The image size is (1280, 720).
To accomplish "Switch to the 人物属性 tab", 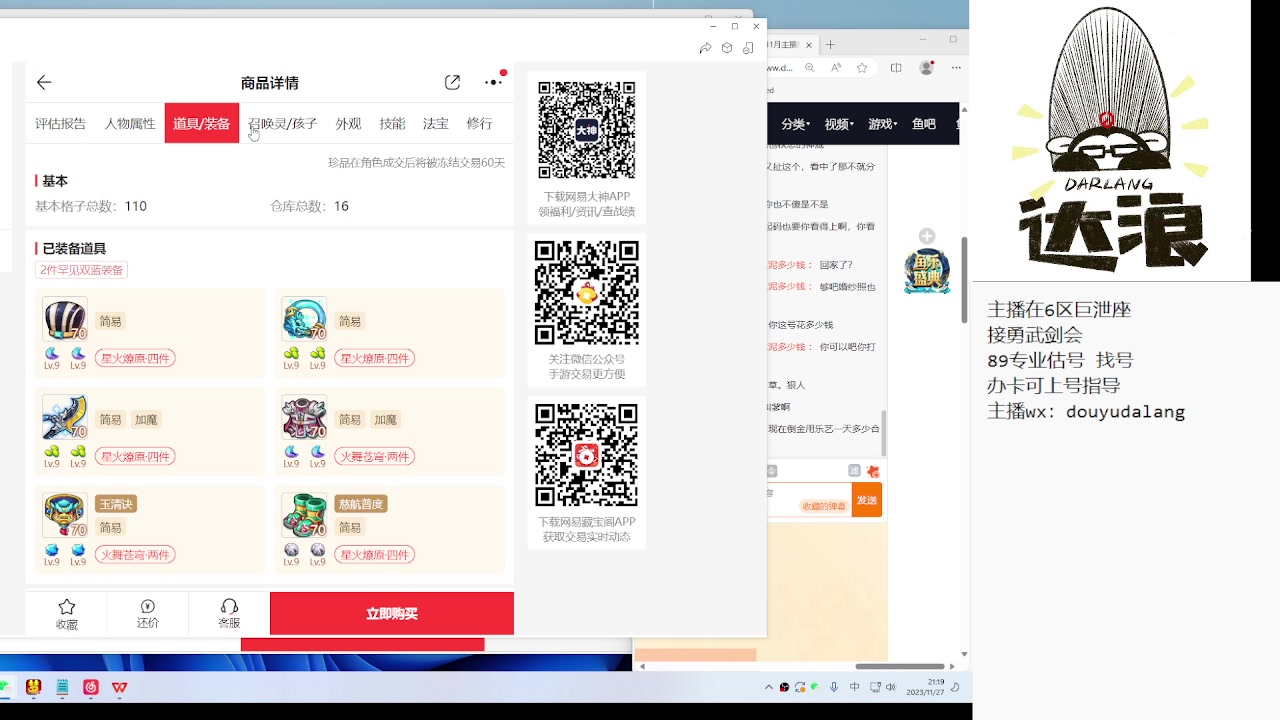I will coord(130,124).
